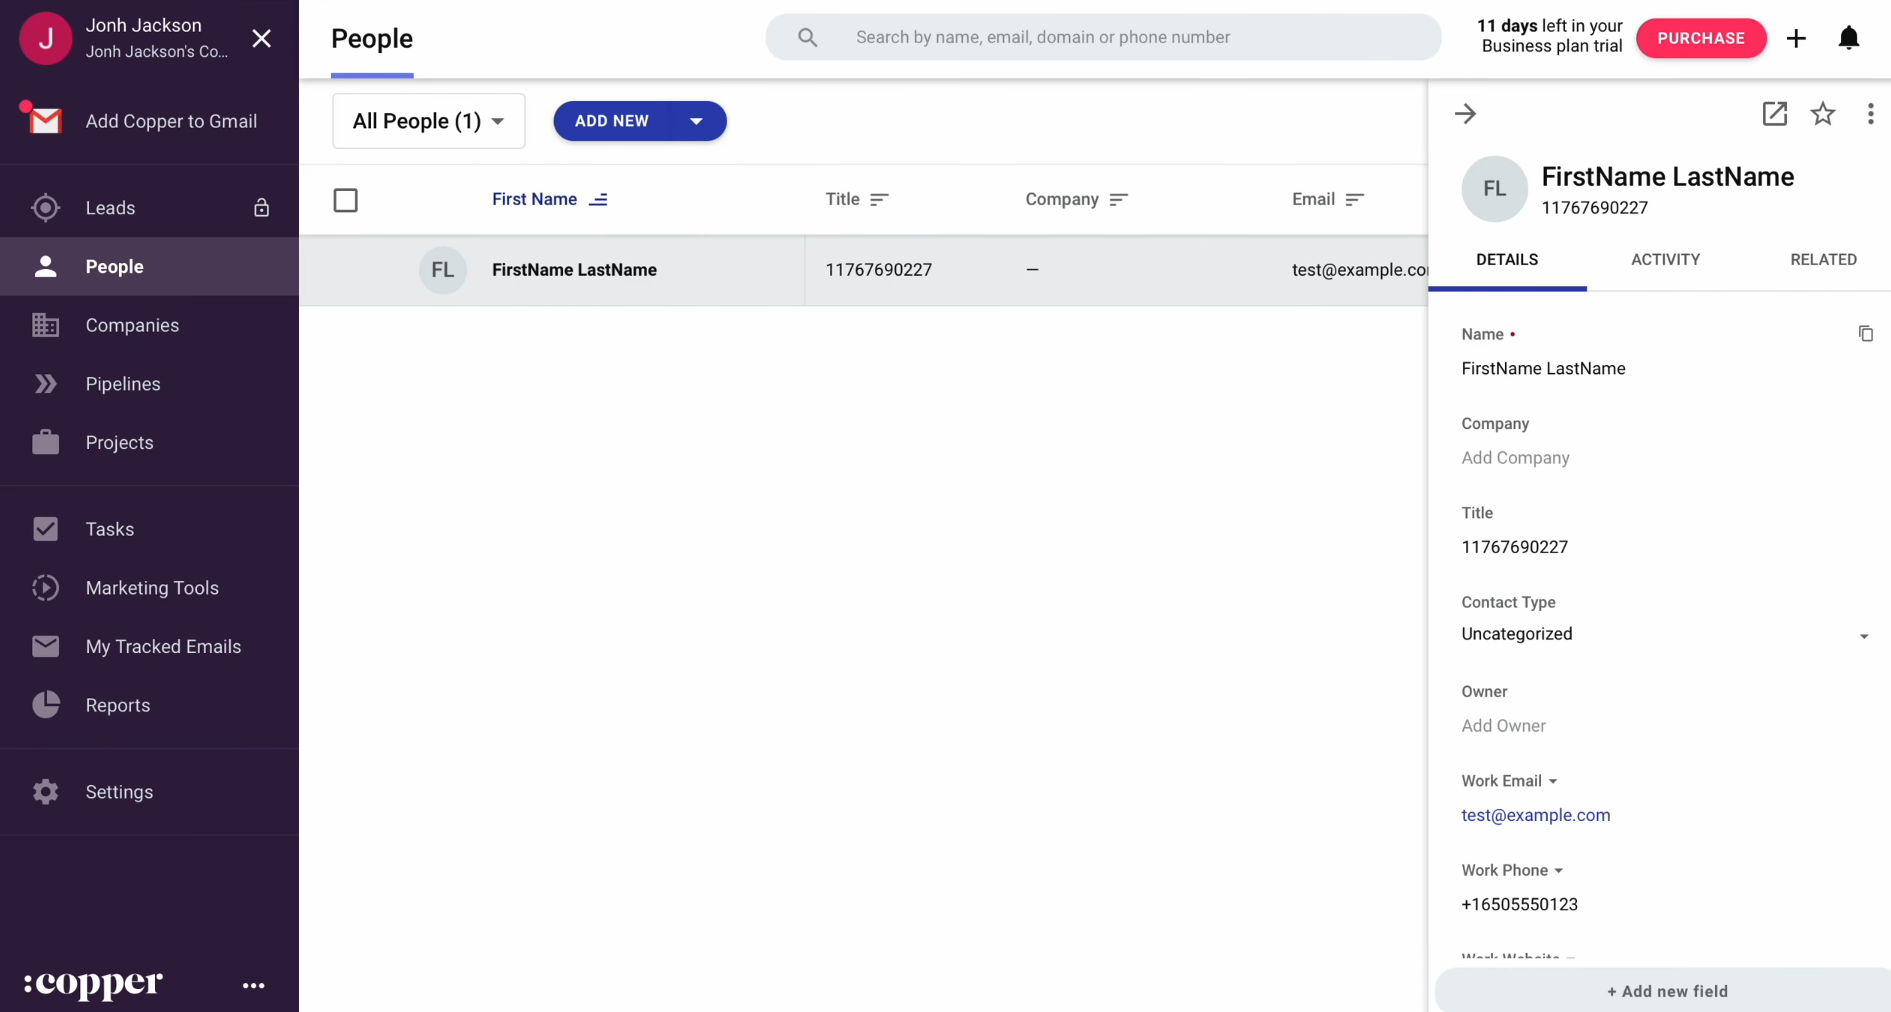Viewport: 1891px width, 1012px height.
Task: Toggle the select all people checkbox
Action: 346,200
